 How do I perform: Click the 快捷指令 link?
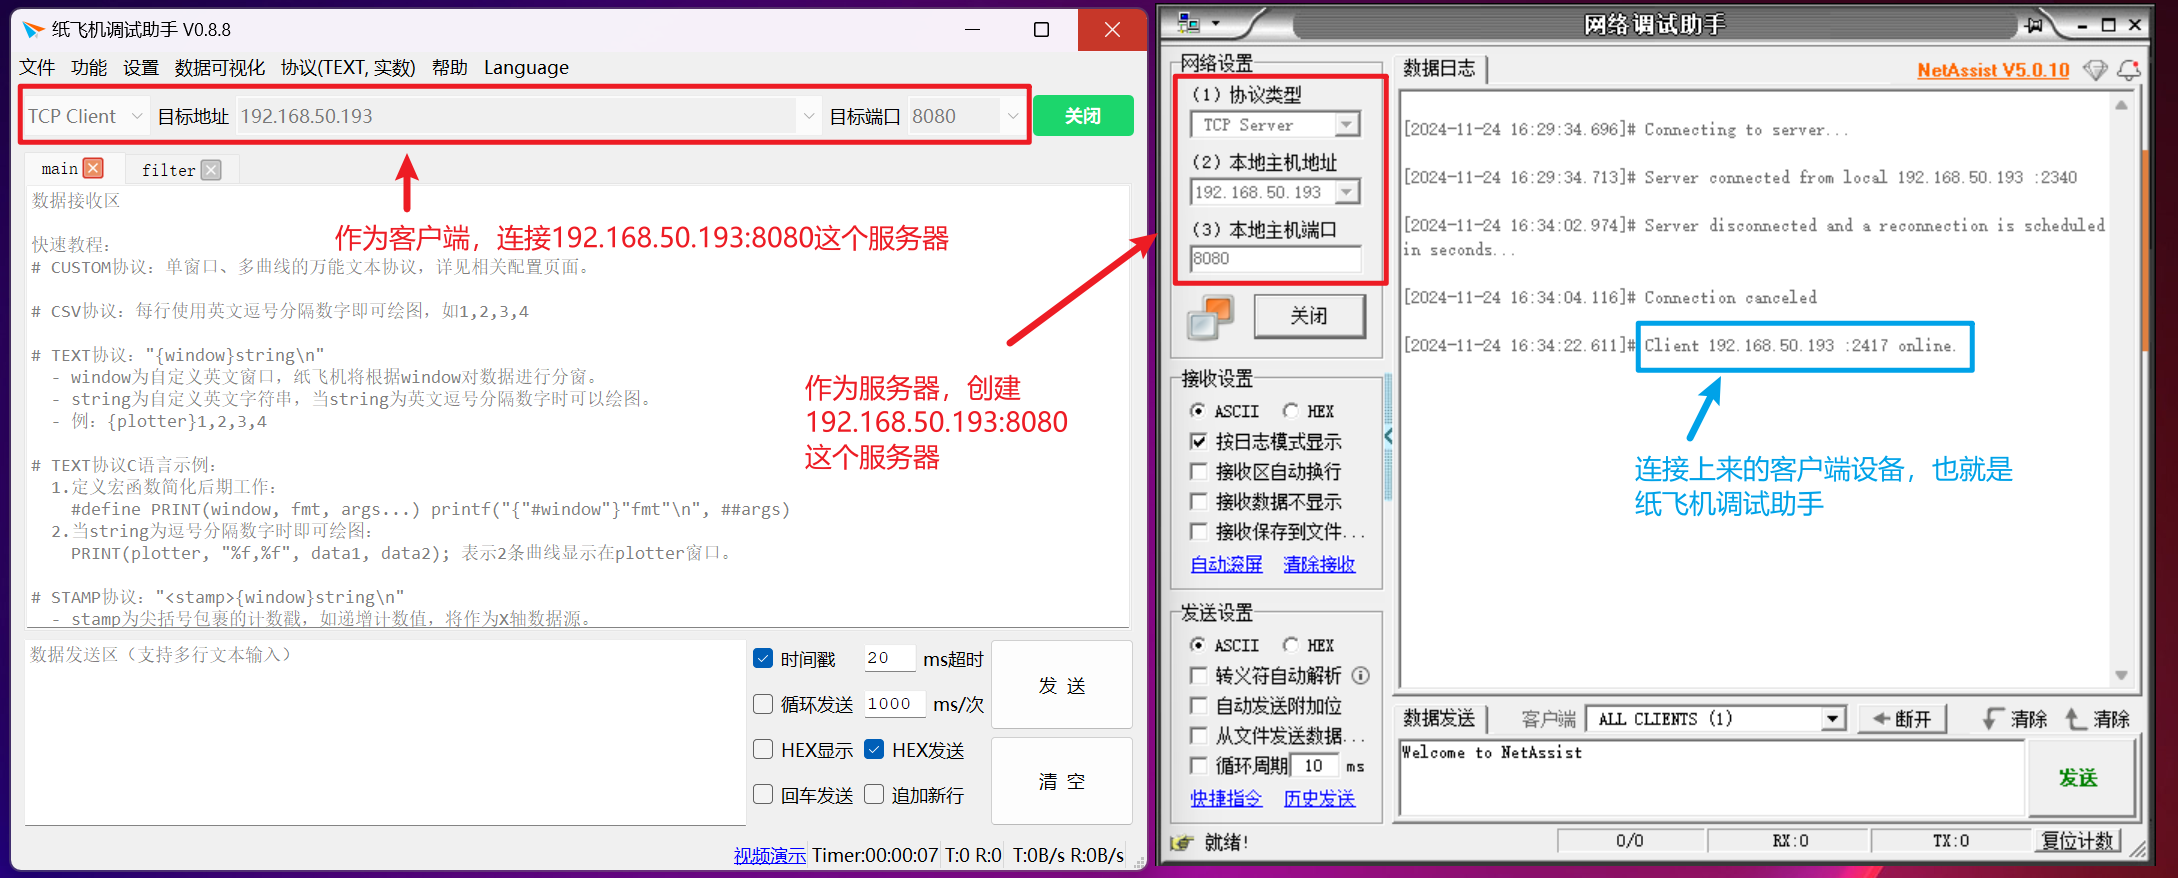pos(1226,798)
